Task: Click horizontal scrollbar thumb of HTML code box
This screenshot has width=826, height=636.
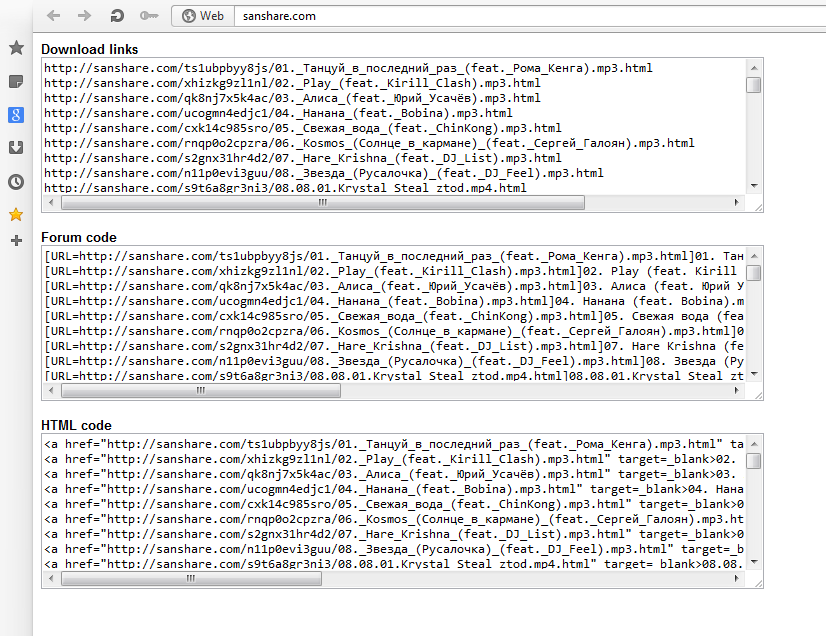Action: pos(191,579)
